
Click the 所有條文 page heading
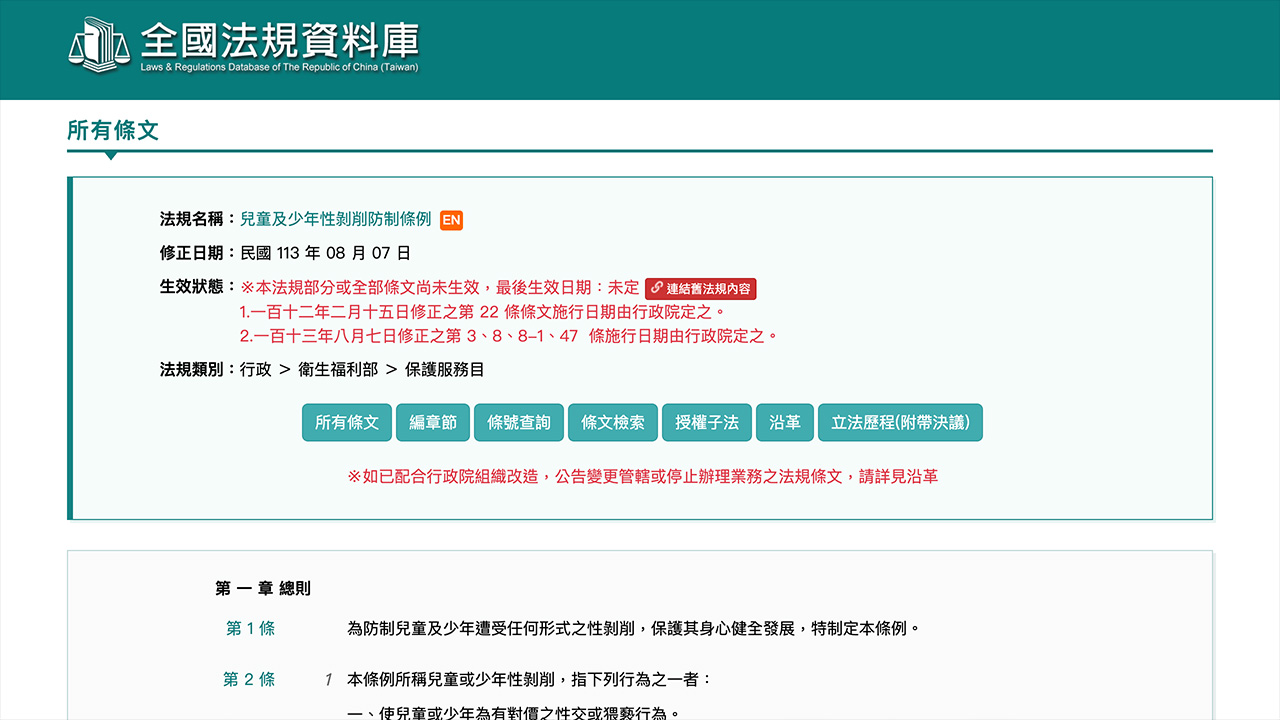tap(113, 131)
